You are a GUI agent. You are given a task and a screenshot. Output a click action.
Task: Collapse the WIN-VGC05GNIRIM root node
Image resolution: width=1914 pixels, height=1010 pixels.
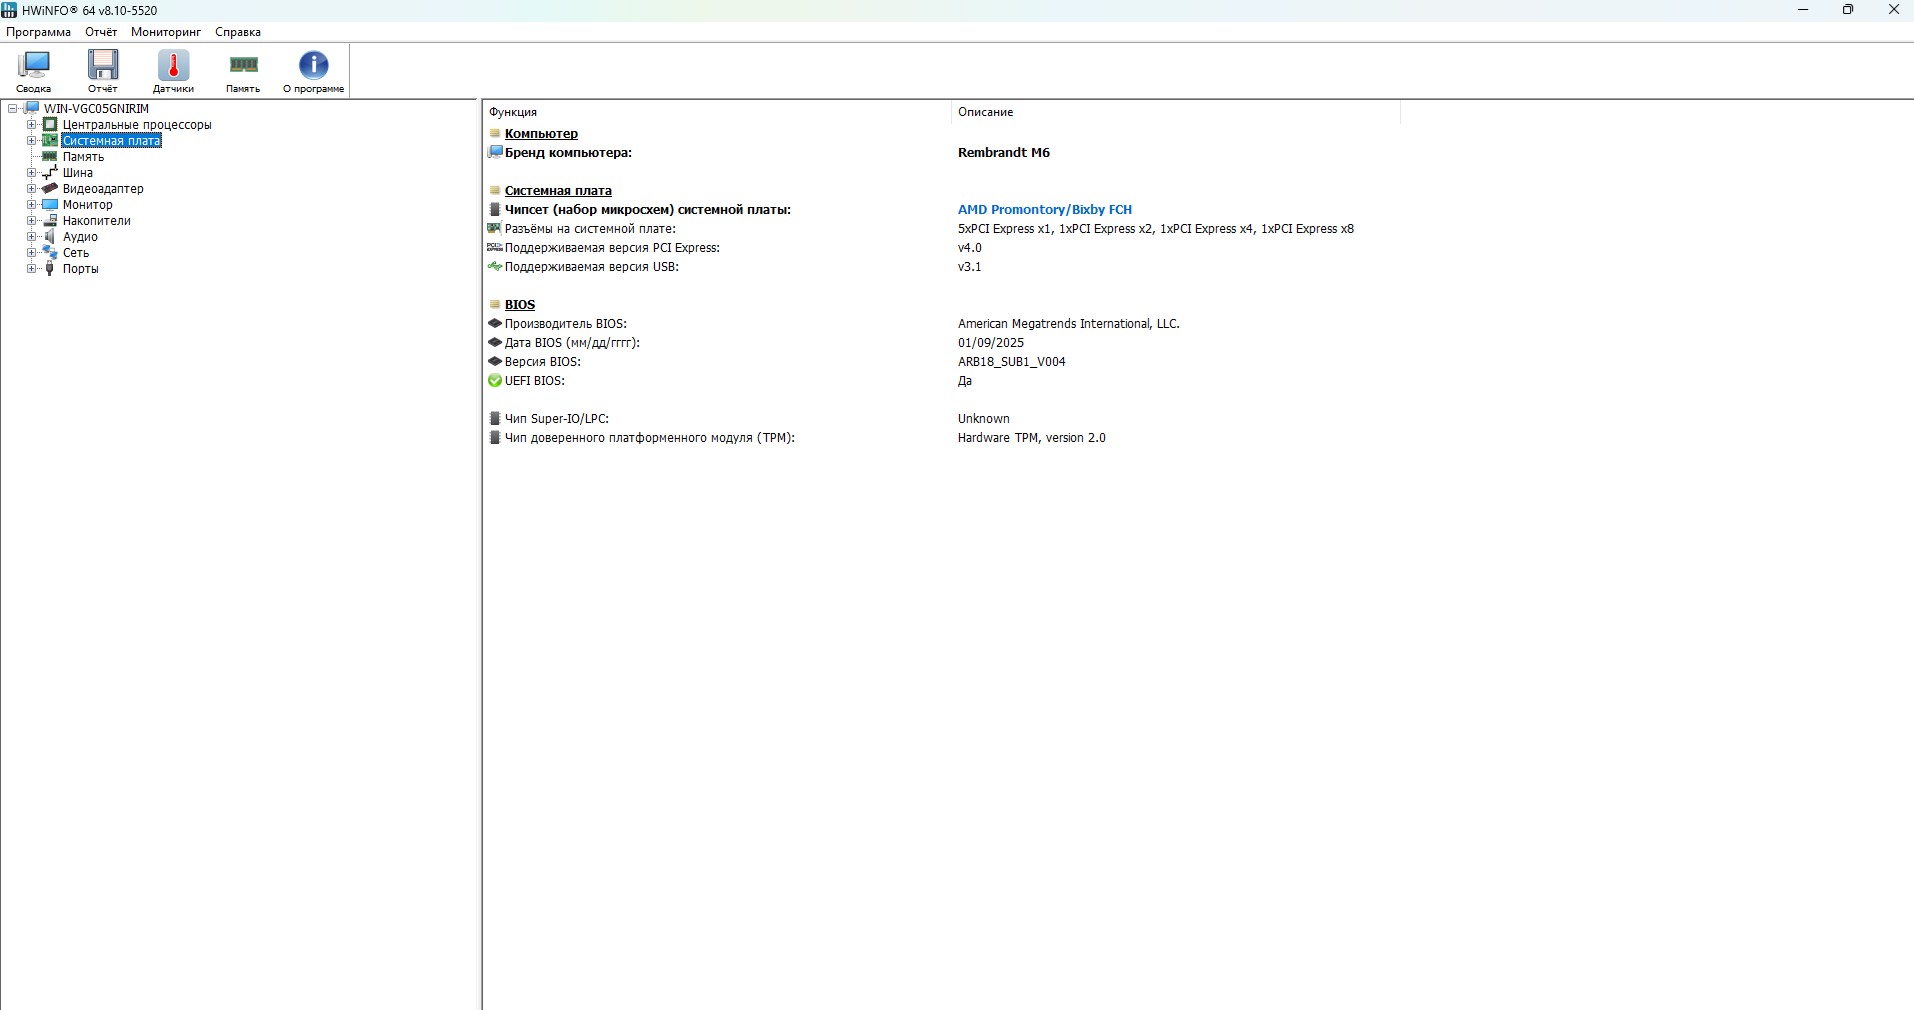coord(13,109)
